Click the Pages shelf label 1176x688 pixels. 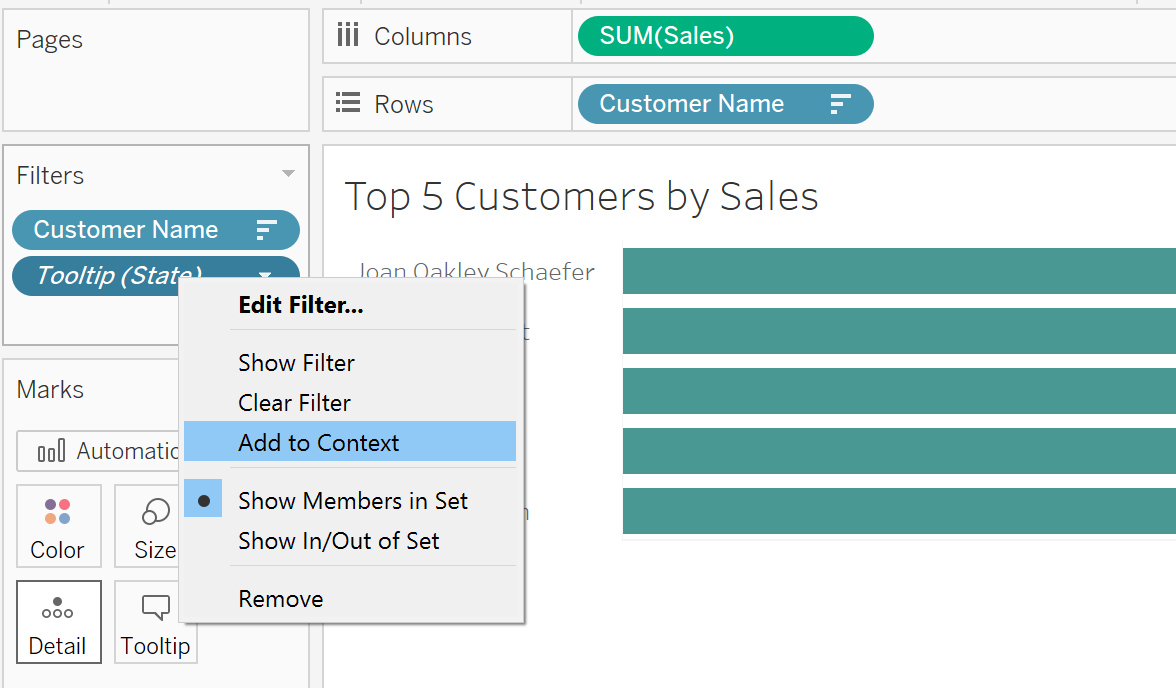pyautogui.click(x=50, y=39)
